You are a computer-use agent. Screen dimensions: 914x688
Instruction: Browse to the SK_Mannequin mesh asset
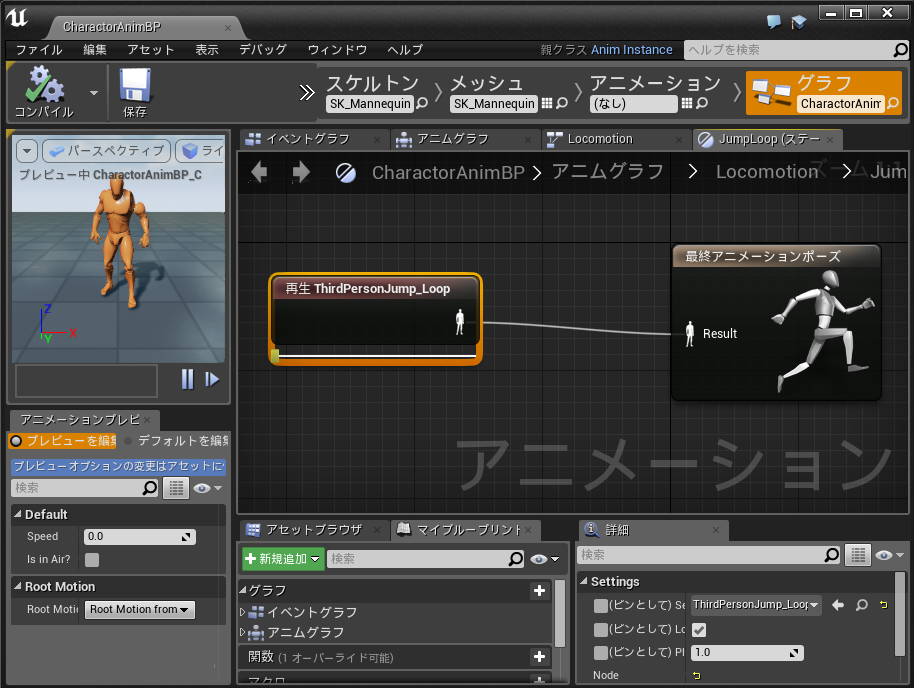tap(562, 103)
